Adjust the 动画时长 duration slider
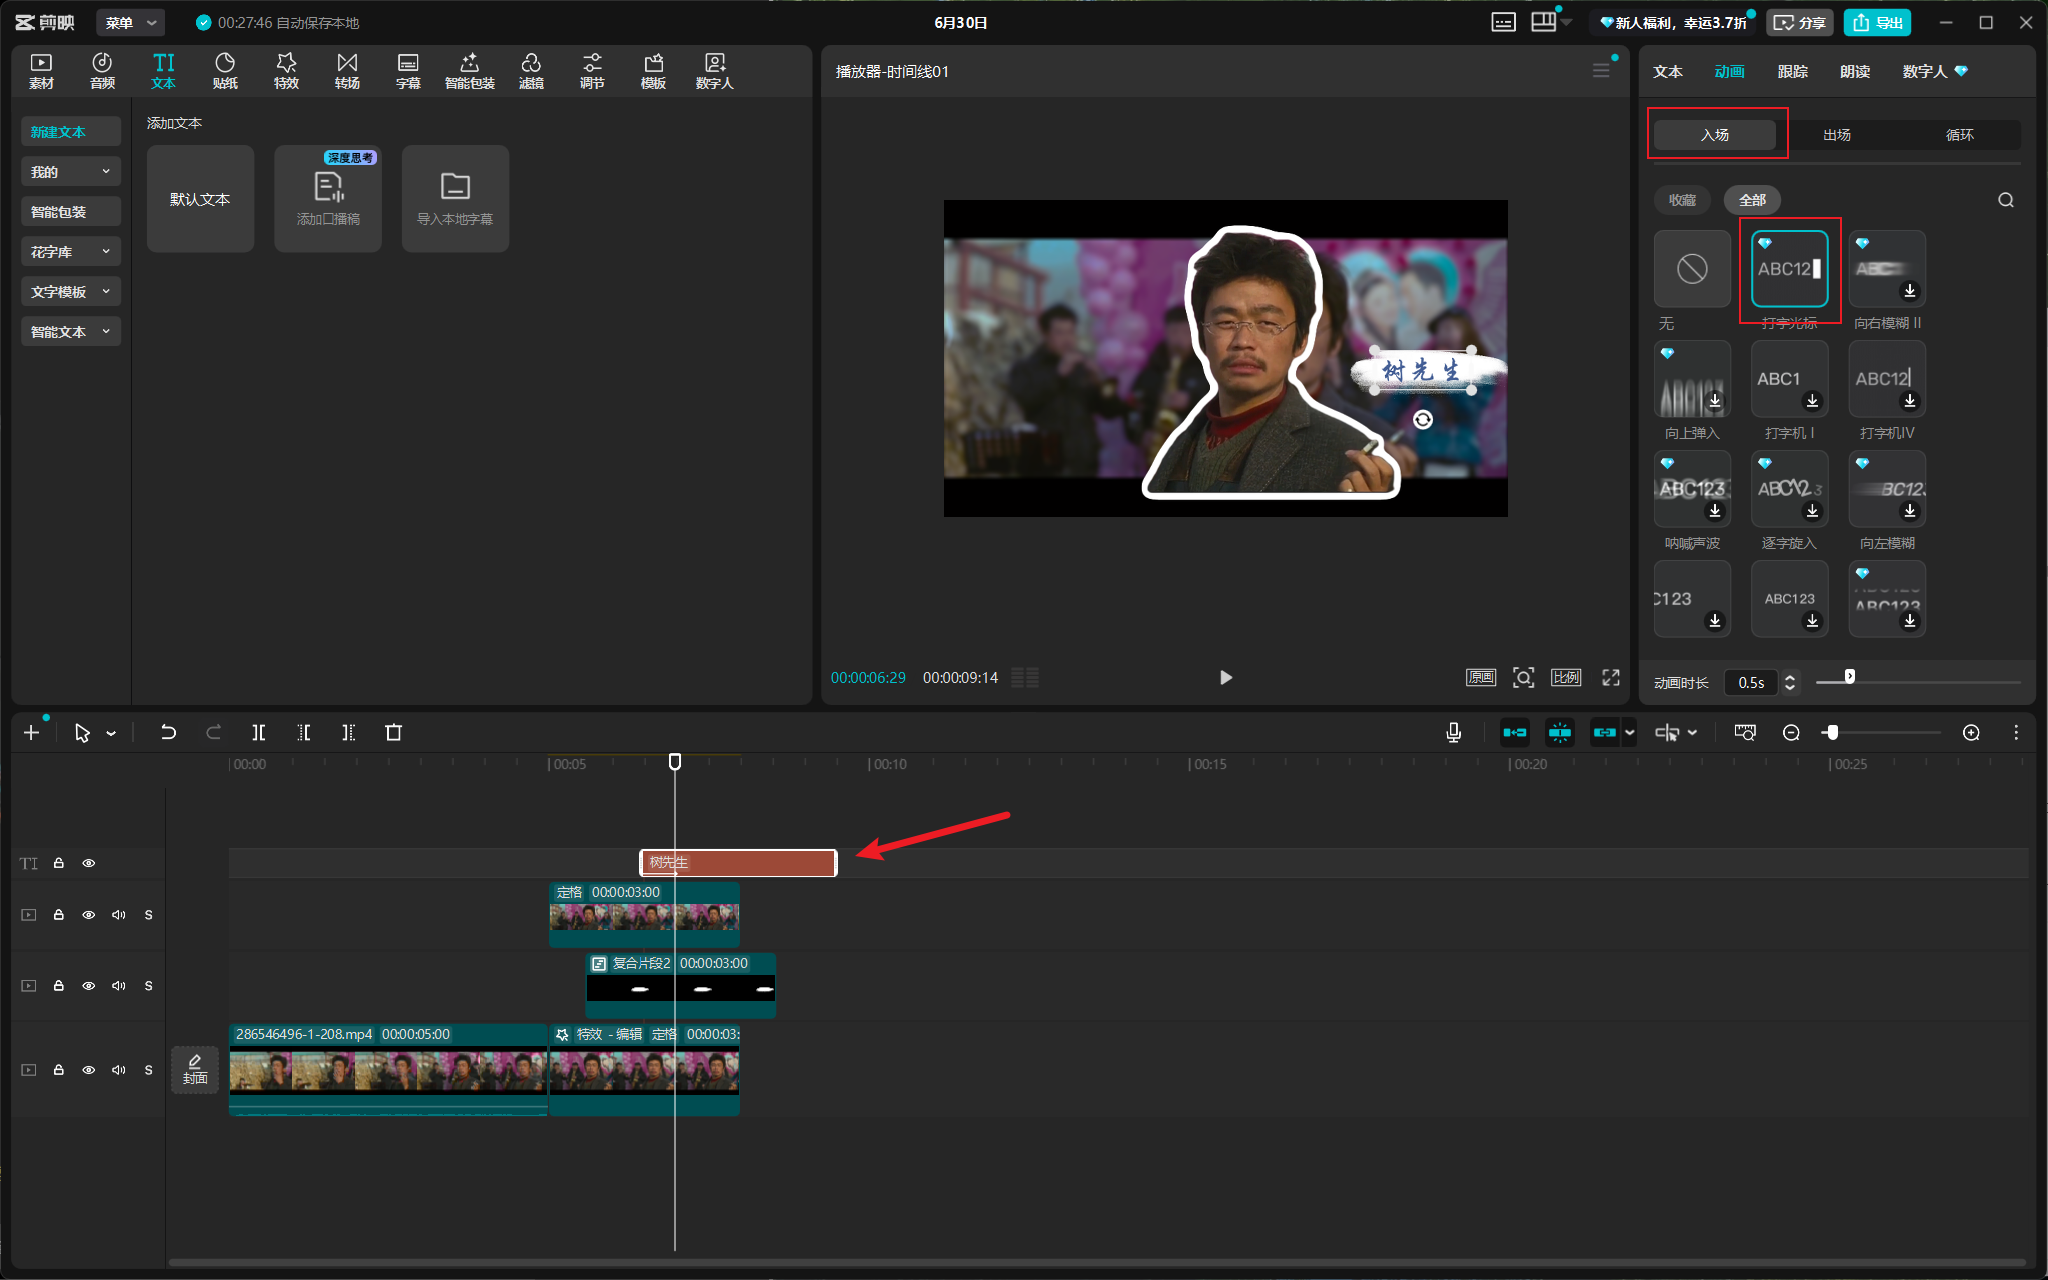The width and height of the screenshot is (2048, 1280). pyautogui.click(x=1850, y=678)
